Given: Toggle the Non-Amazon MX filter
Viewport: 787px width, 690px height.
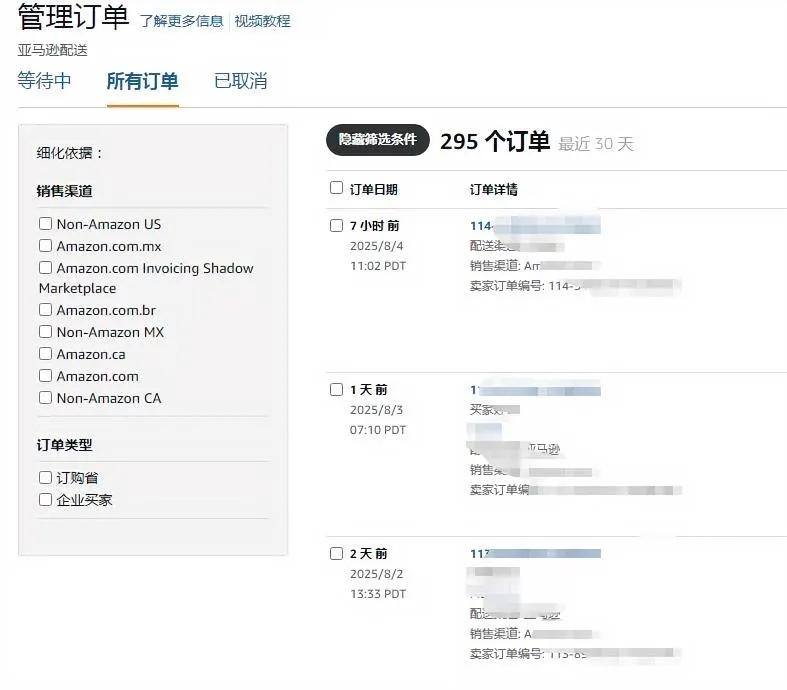Looking at the screenshot, I should 45,332.
